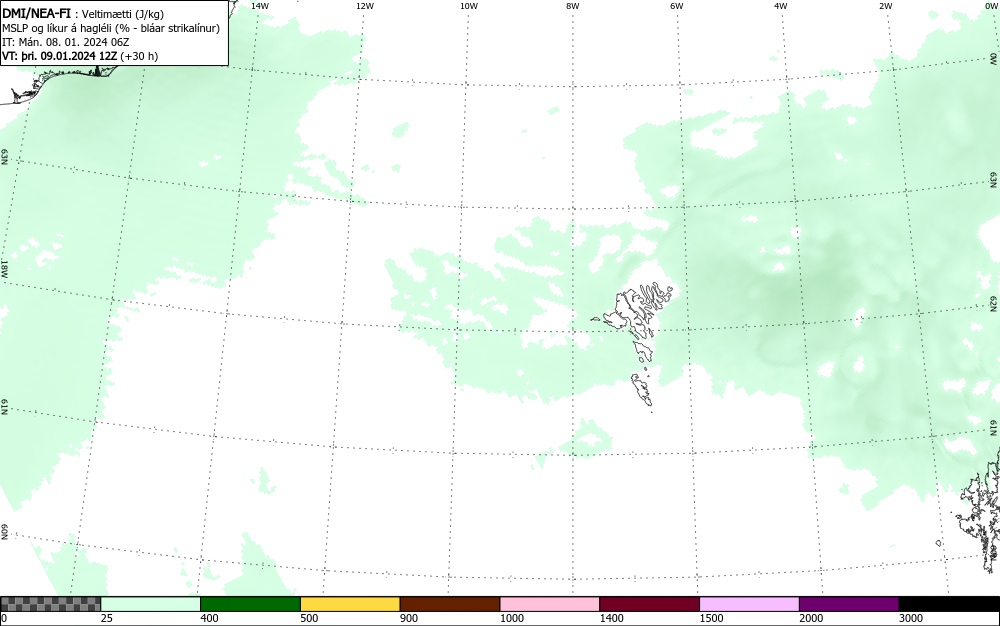Pick the maroon 1400–1500 legend swatch
Image resolution: width=1000 pixels, height=626 pixels.
click(x=649, y=604)
